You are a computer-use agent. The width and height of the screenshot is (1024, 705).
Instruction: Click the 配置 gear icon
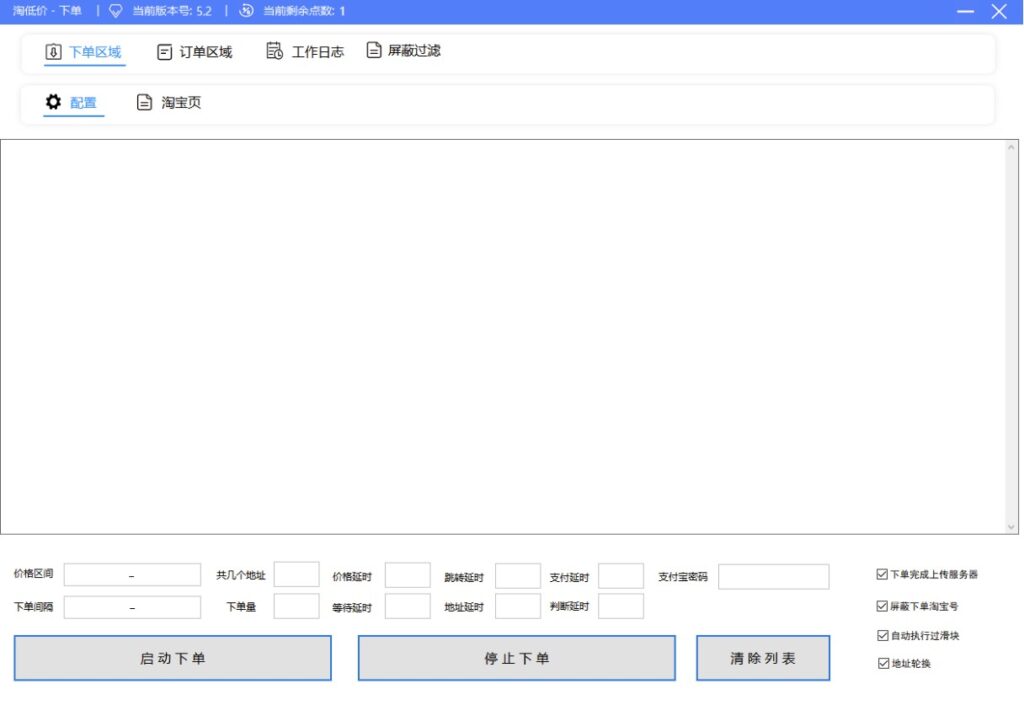coord(53,102)
